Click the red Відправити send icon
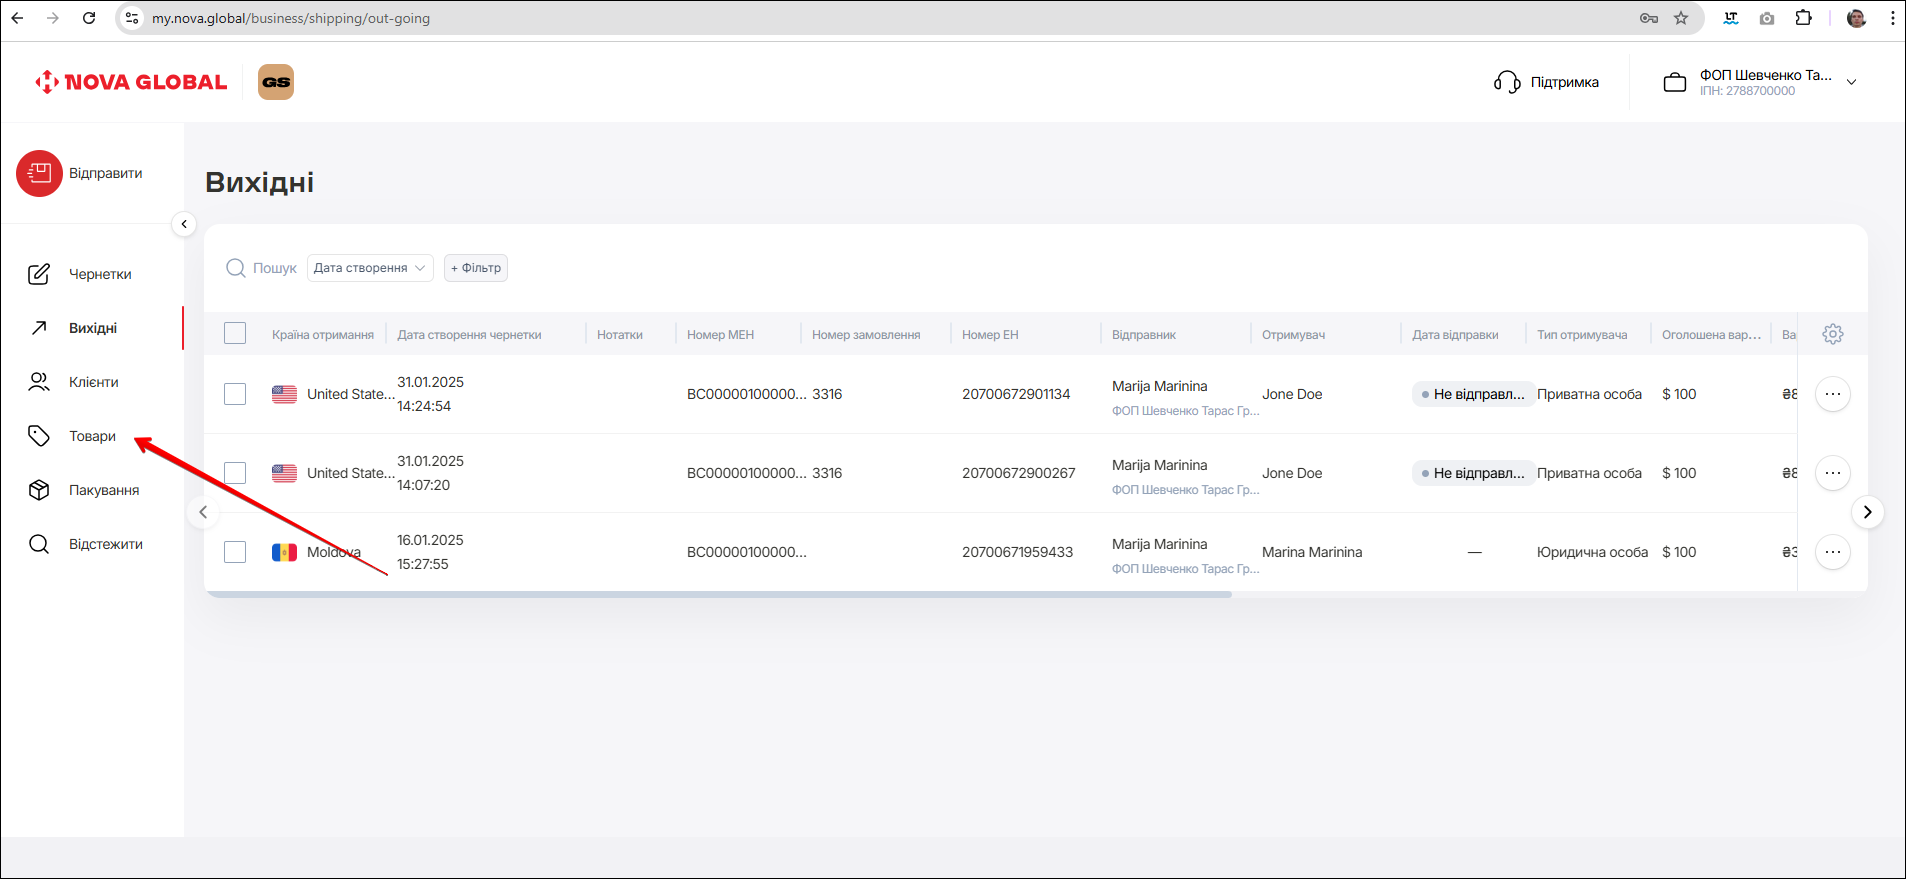The height and width of the screenshot is (879, 1906). [39, 173]
